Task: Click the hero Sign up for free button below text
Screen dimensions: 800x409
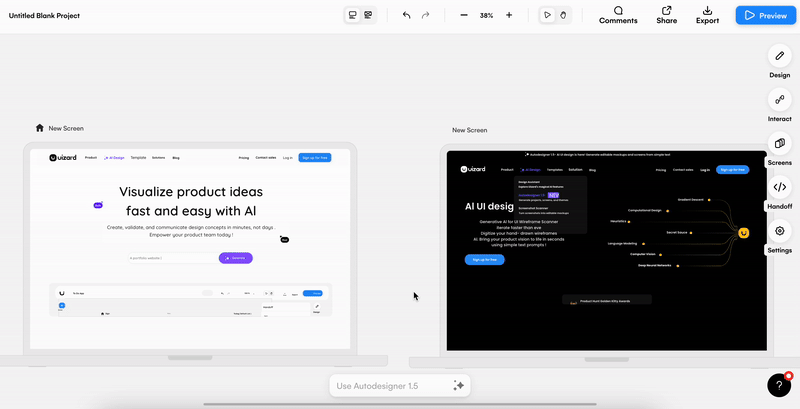Action: pos(484,260)
